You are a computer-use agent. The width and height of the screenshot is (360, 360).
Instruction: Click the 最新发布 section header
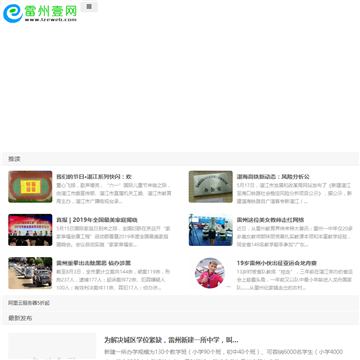click(x=20, y=318)
